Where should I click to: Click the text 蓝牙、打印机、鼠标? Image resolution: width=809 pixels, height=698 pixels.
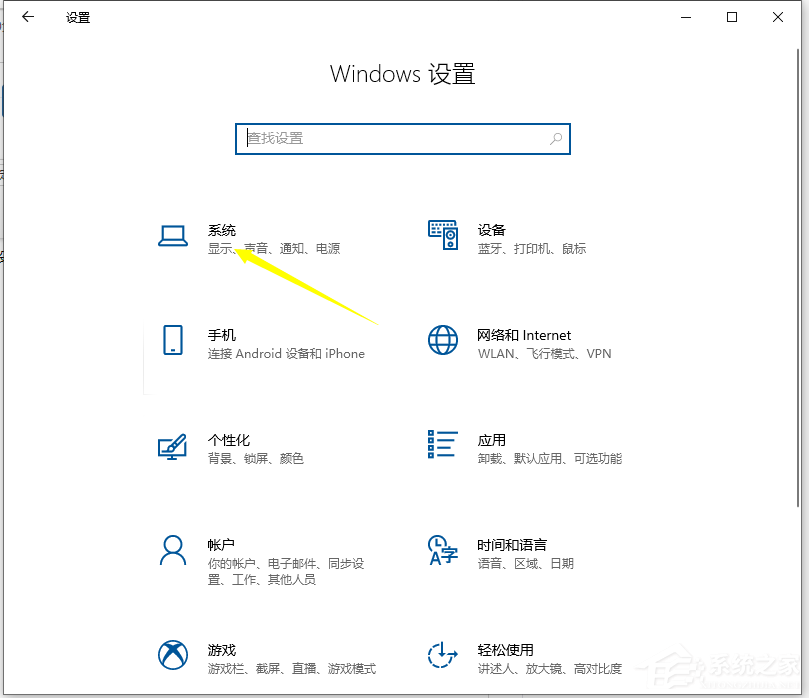pyautogui.click(x=532, y=249)
